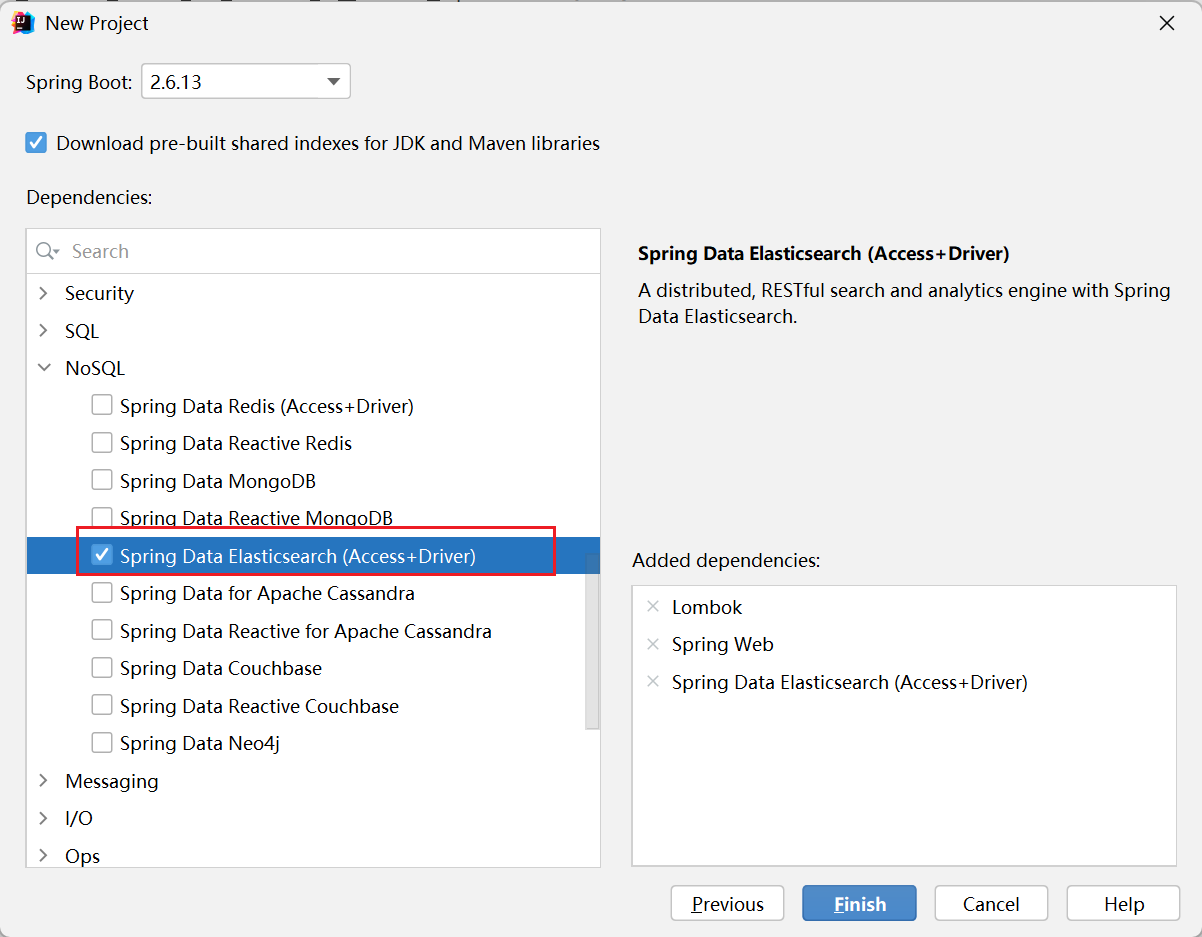
Task: Collapse the NoSQL category
Action: point(44,369)
